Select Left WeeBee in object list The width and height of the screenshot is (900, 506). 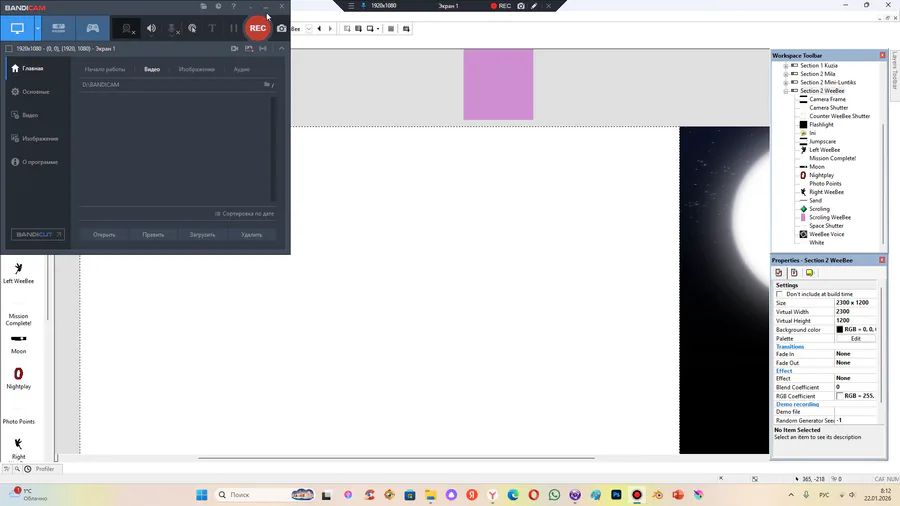click(x=18, y=274)
